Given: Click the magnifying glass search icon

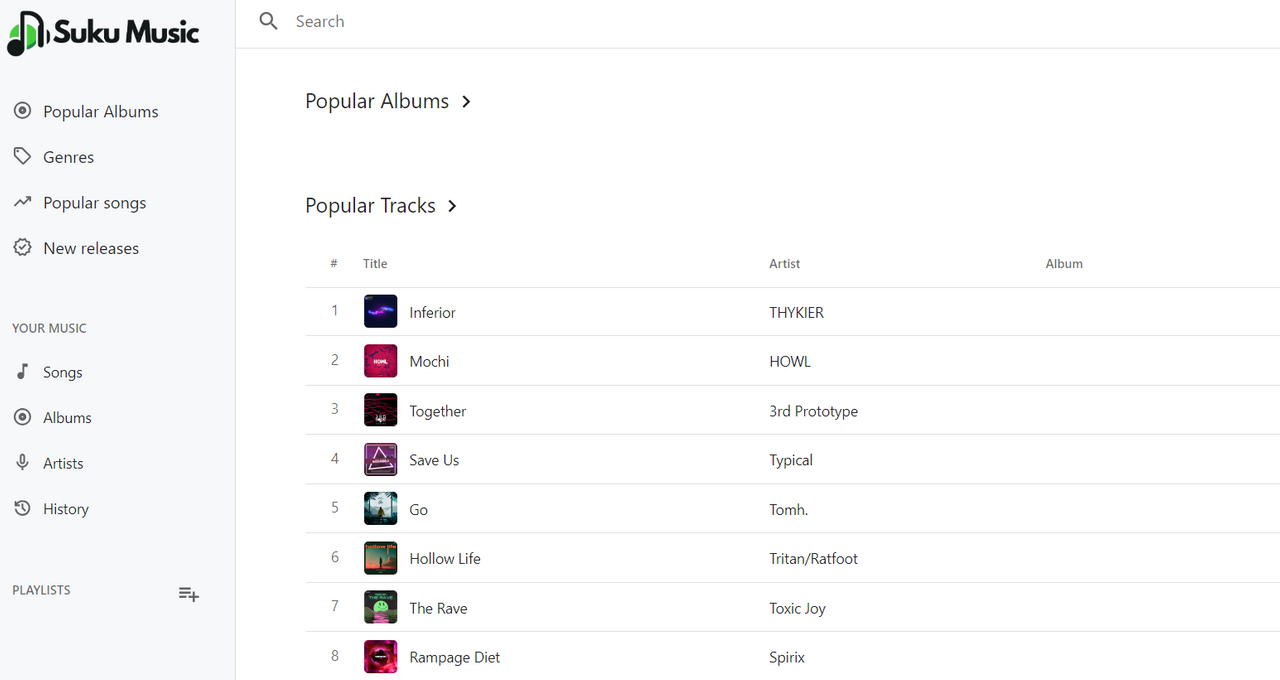Looking at the screenshot, I should (268, 21).
